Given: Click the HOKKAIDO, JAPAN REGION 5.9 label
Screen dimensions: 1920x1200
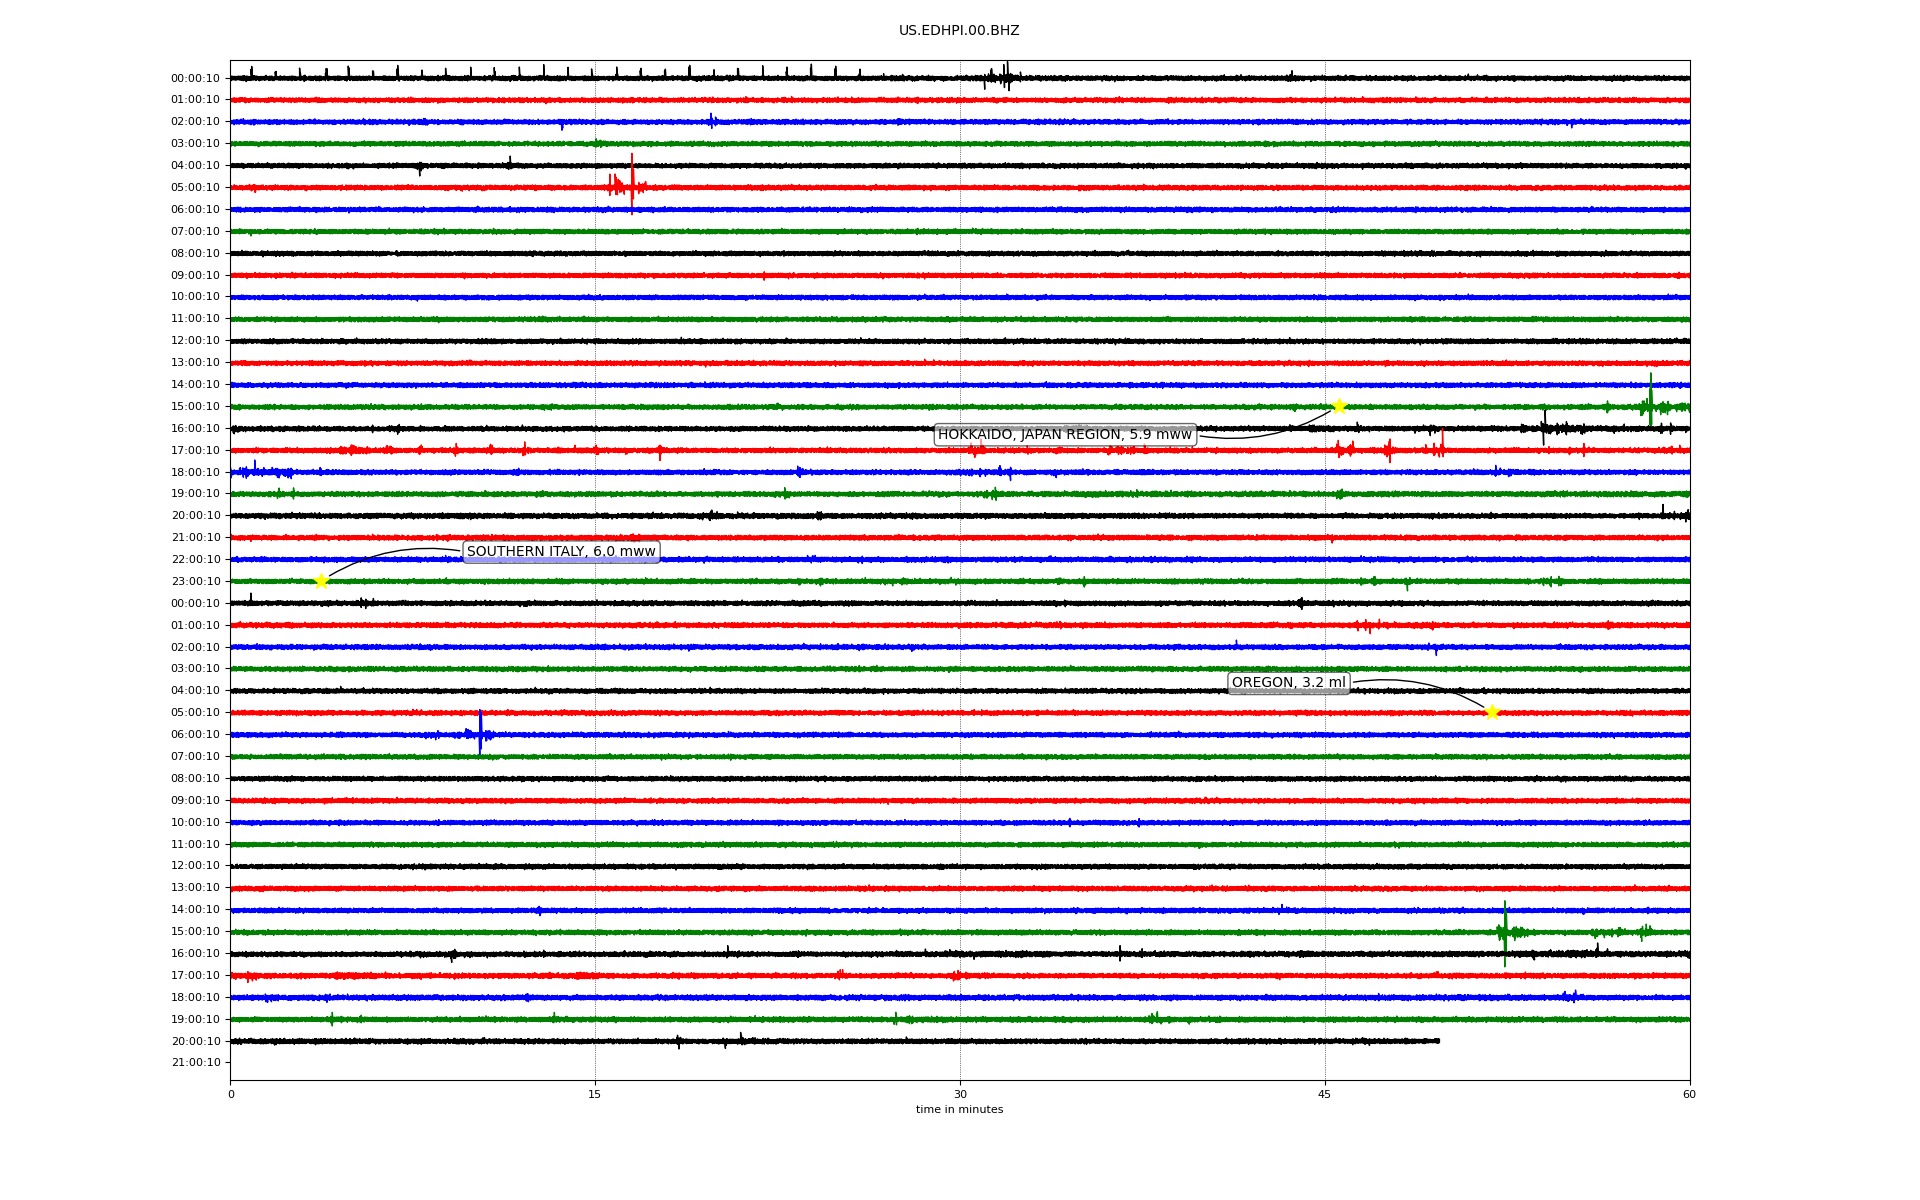Looking at the screenshot, I should pyautogui.click(x=1064, y=434).
